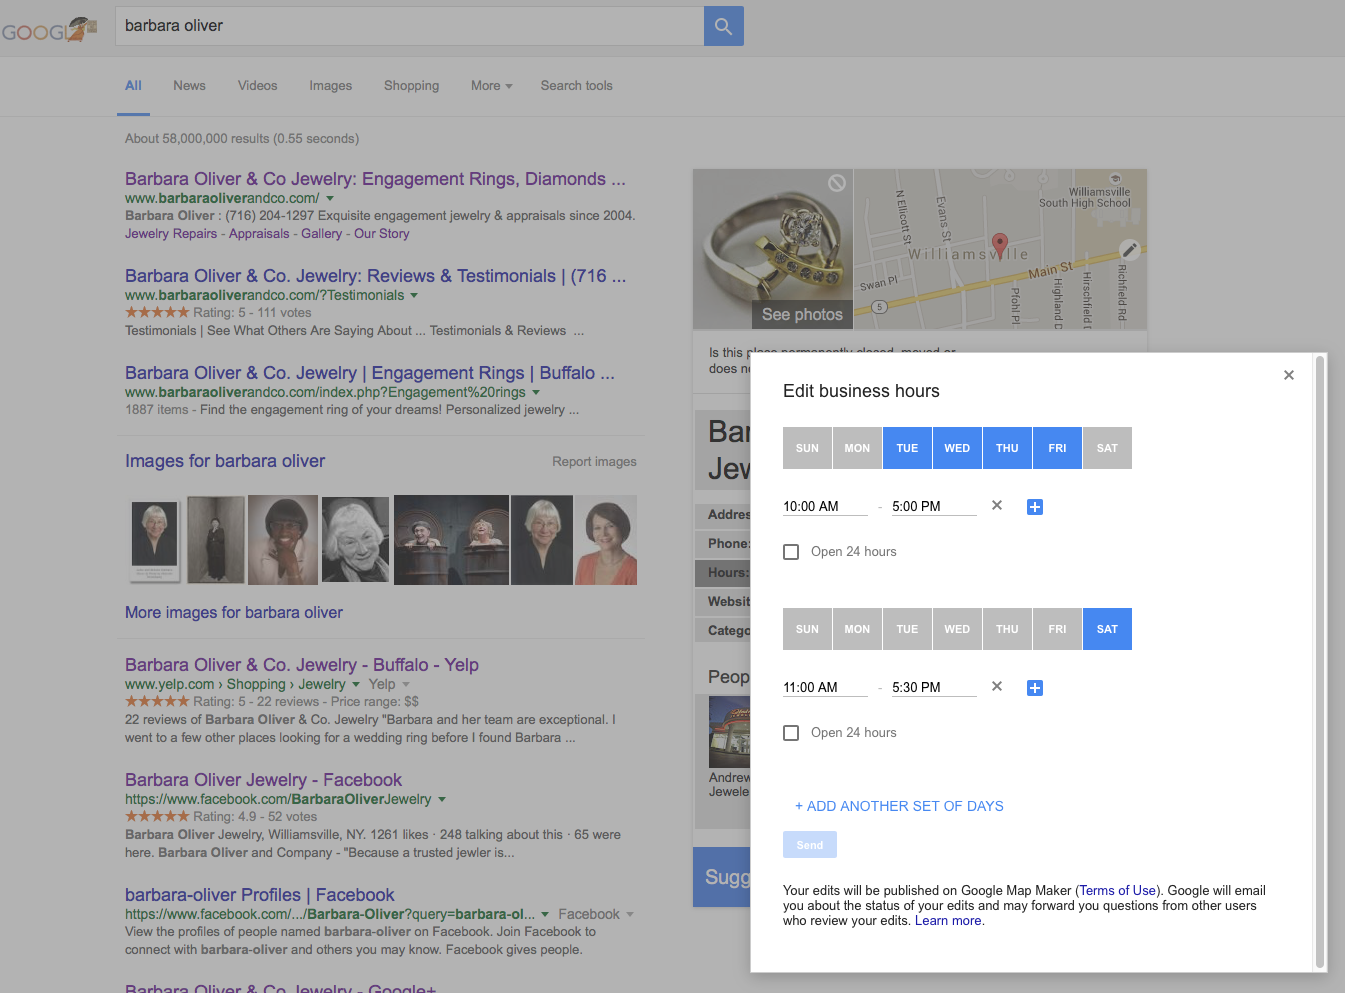1345x993 pixels.
Task: Edit the 10:00 AM opening time field
Action: click(x=825, y=507)
